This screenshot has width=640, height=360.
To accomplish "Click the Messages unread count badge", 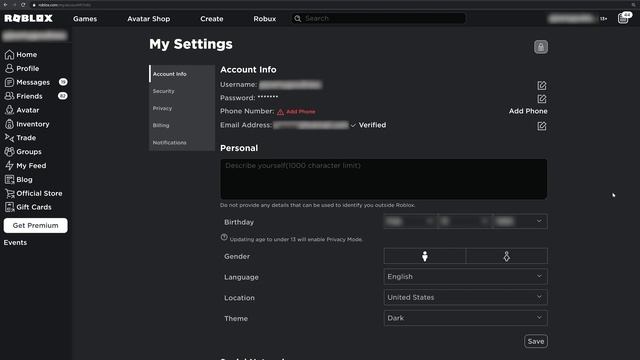I will pyautogui.click(x=63, y=82).
